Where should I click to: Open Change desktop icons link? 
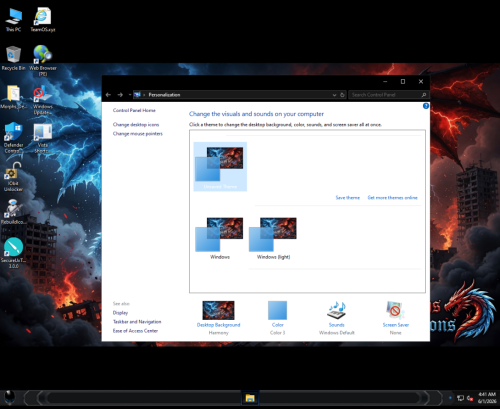(x=136, y=125)
